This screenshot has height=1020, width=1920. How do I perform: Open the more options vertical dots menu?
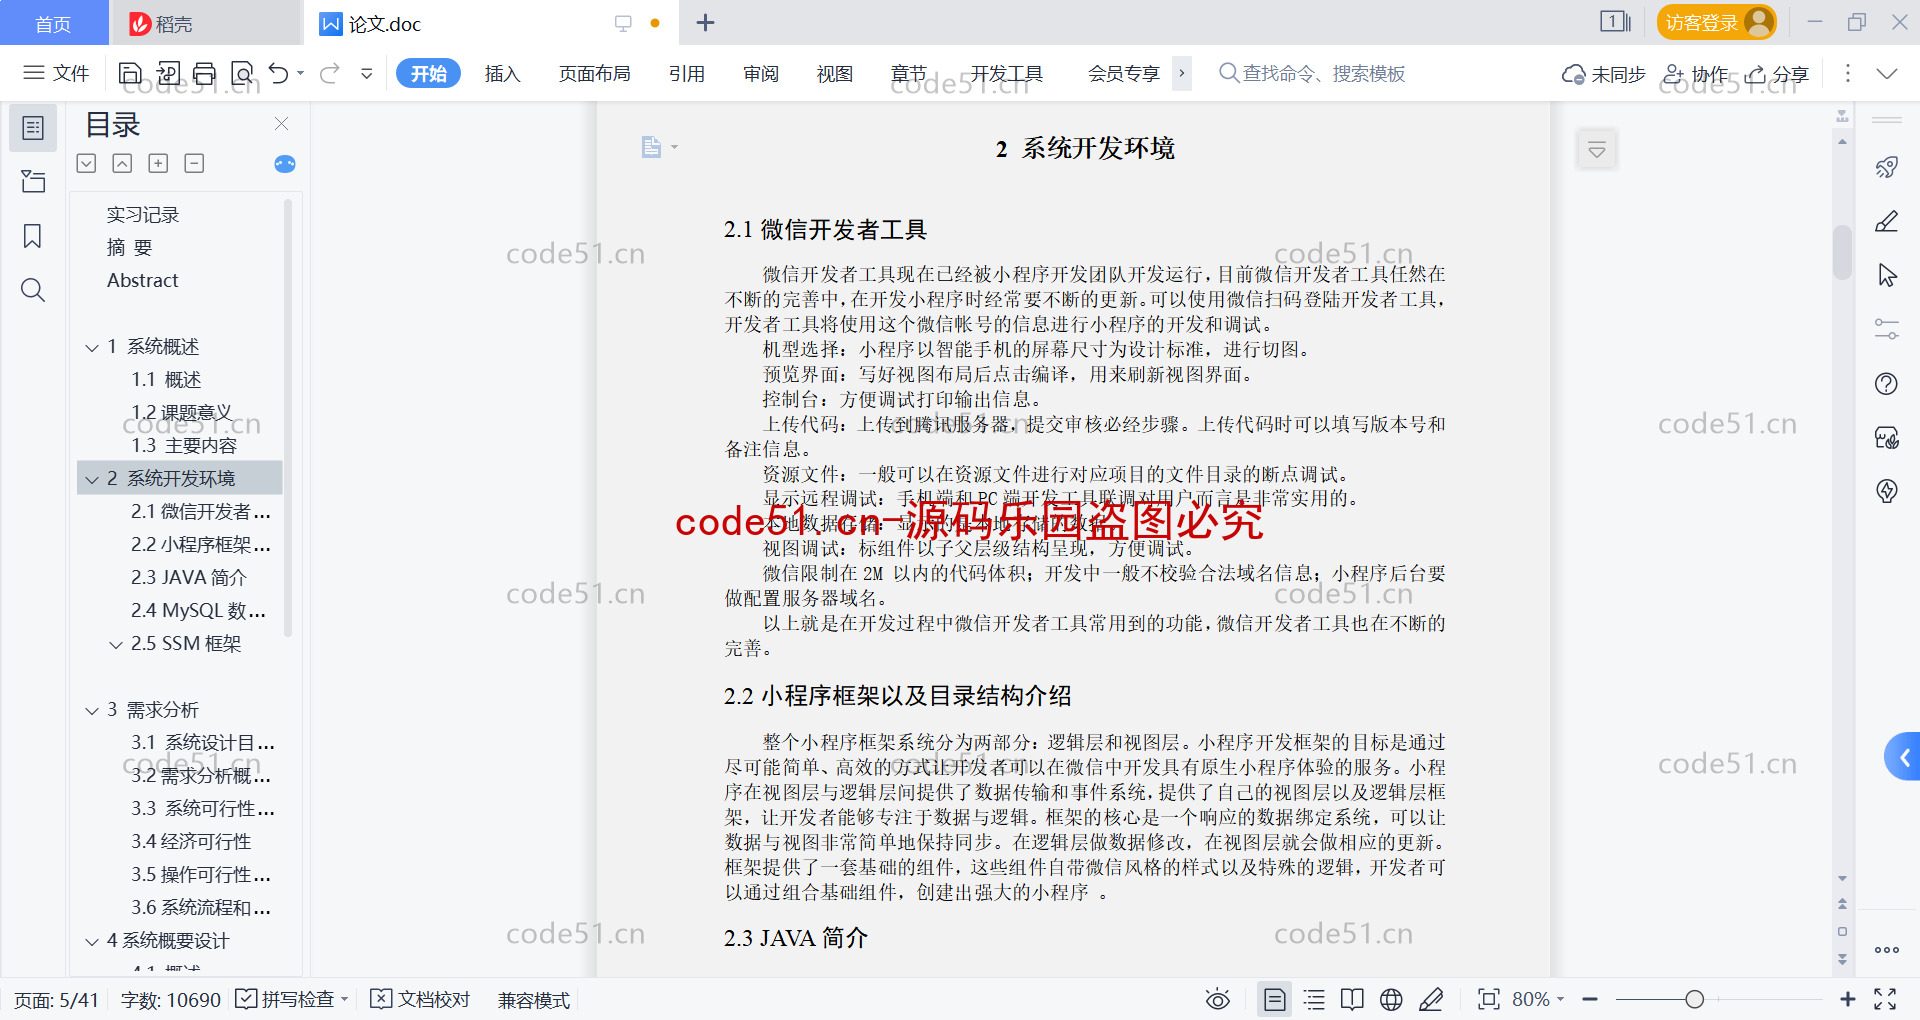pos(1847,73)
